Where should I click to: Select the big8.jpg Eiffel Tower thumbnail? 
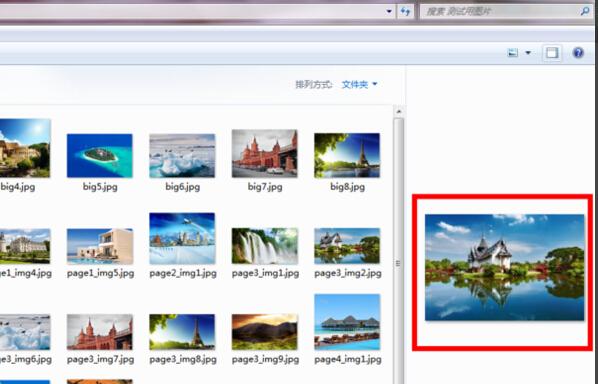tap(347, 155)
